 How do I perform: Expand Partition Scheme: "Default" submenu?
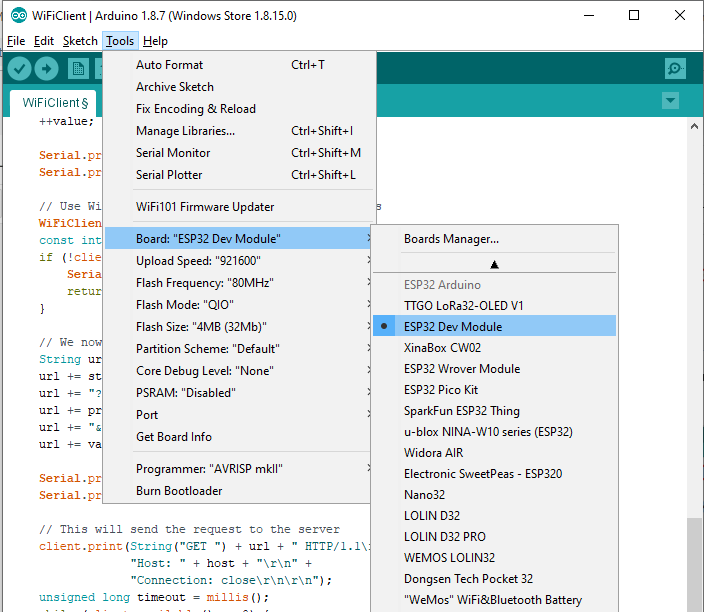[239, 348]
